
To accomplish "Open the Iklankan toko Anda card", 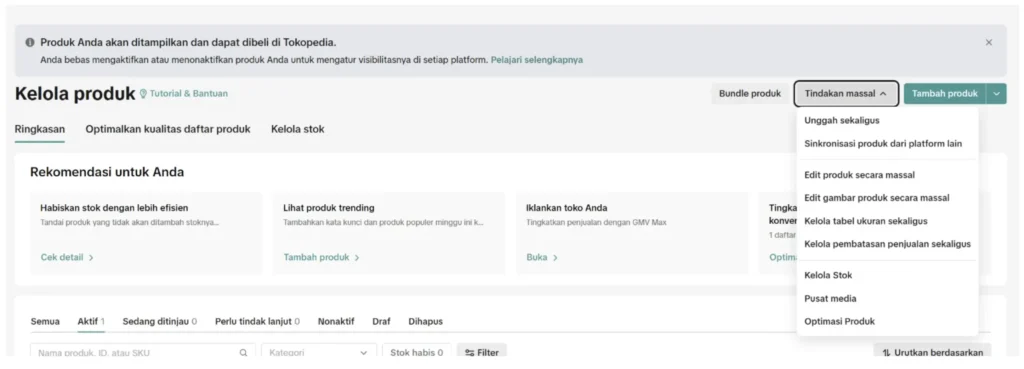I will click(632, 233).
